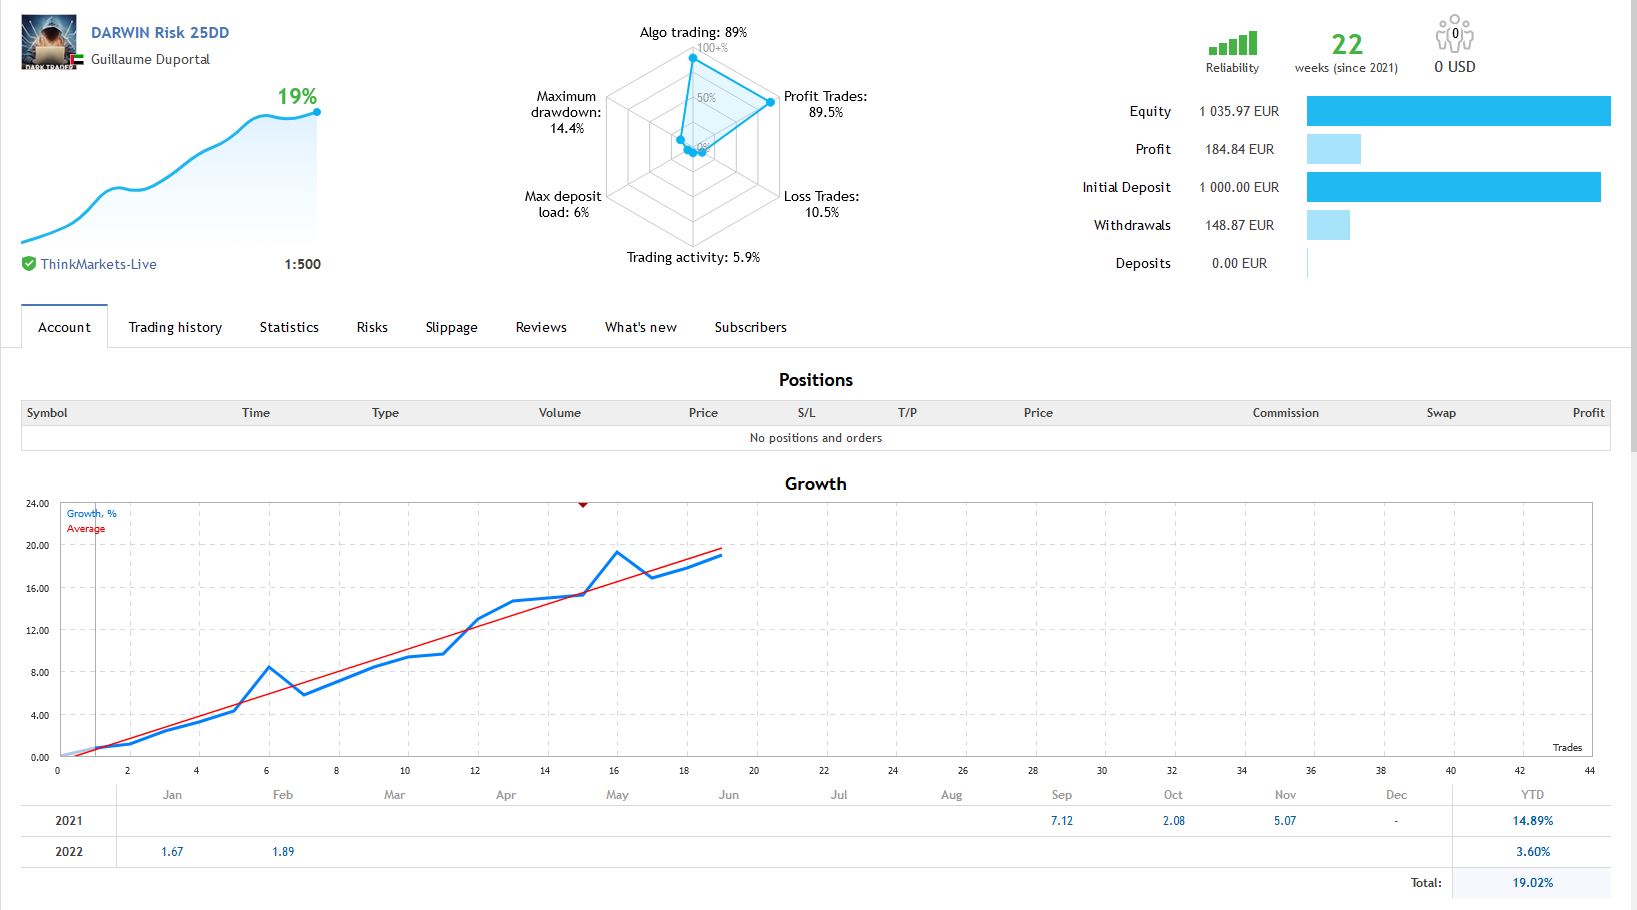Image resolution: width=1637 pixels, height=910 pixels.
Task: Click the ThinkMarkets-Live broker link
Action: [x=98, y=264]
